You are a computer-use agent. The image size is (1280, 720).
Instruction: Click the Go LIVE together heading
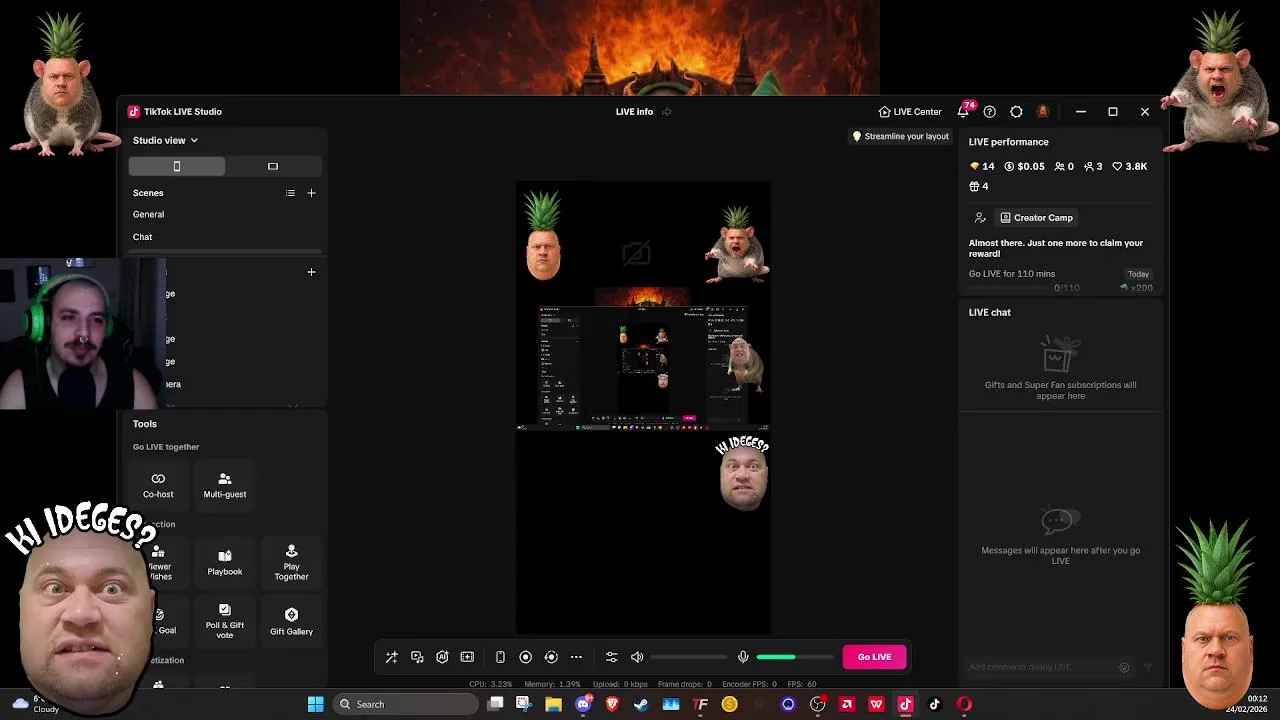[x=166, y=447]
